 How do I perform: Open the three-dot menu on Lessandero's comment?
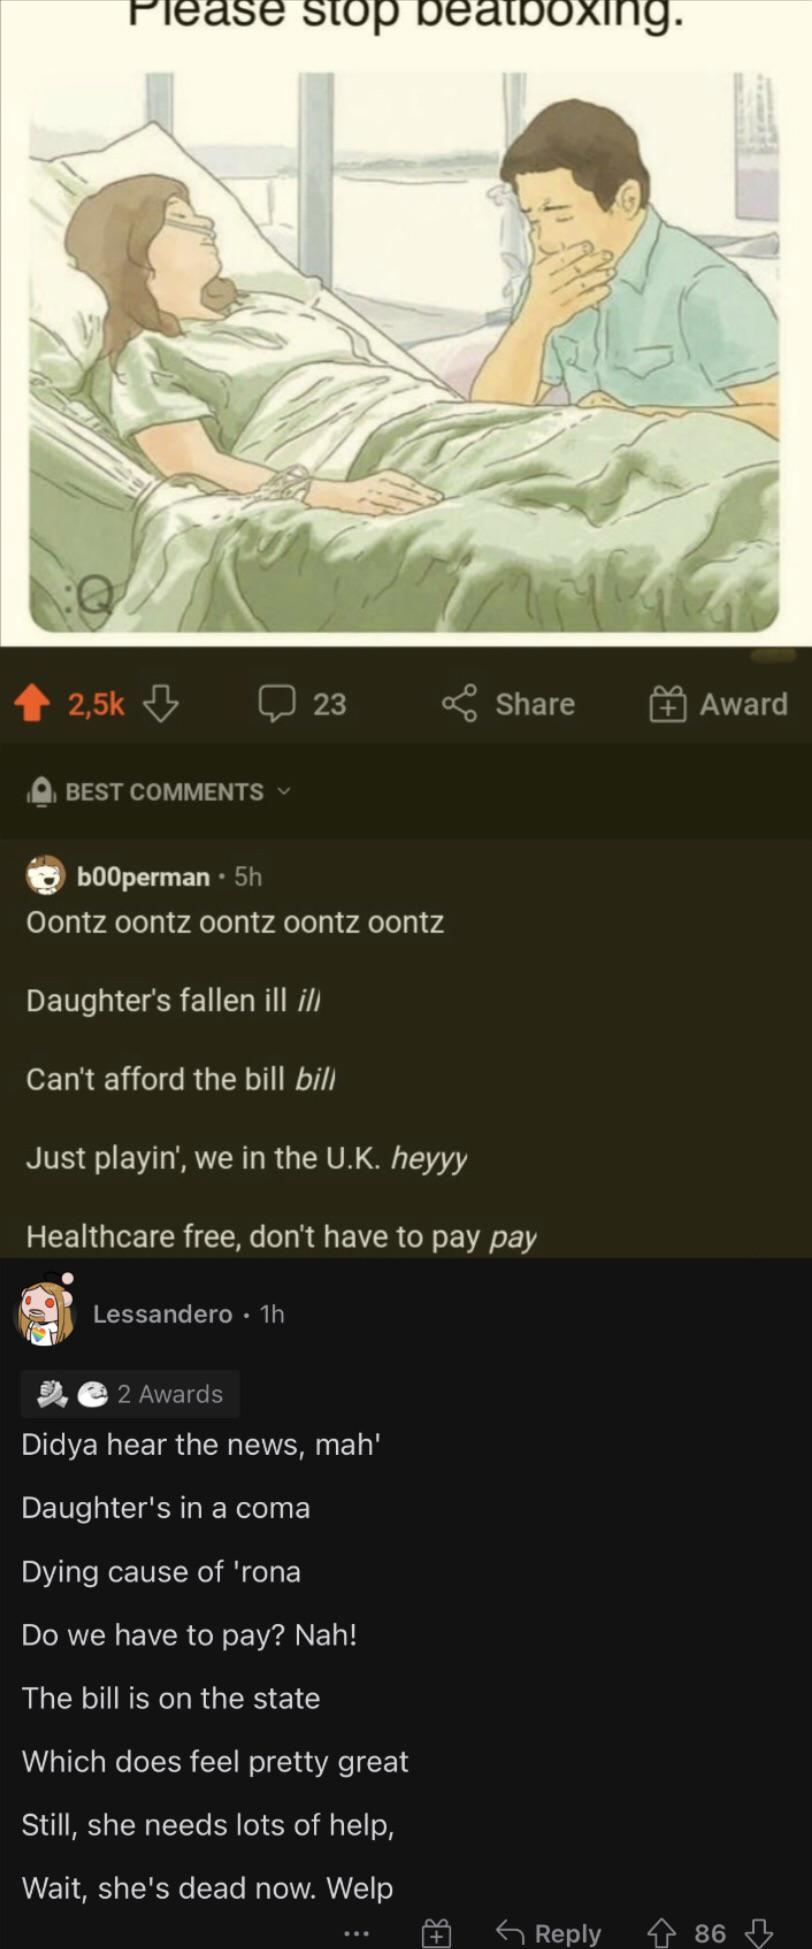[x=357, y=1933]
